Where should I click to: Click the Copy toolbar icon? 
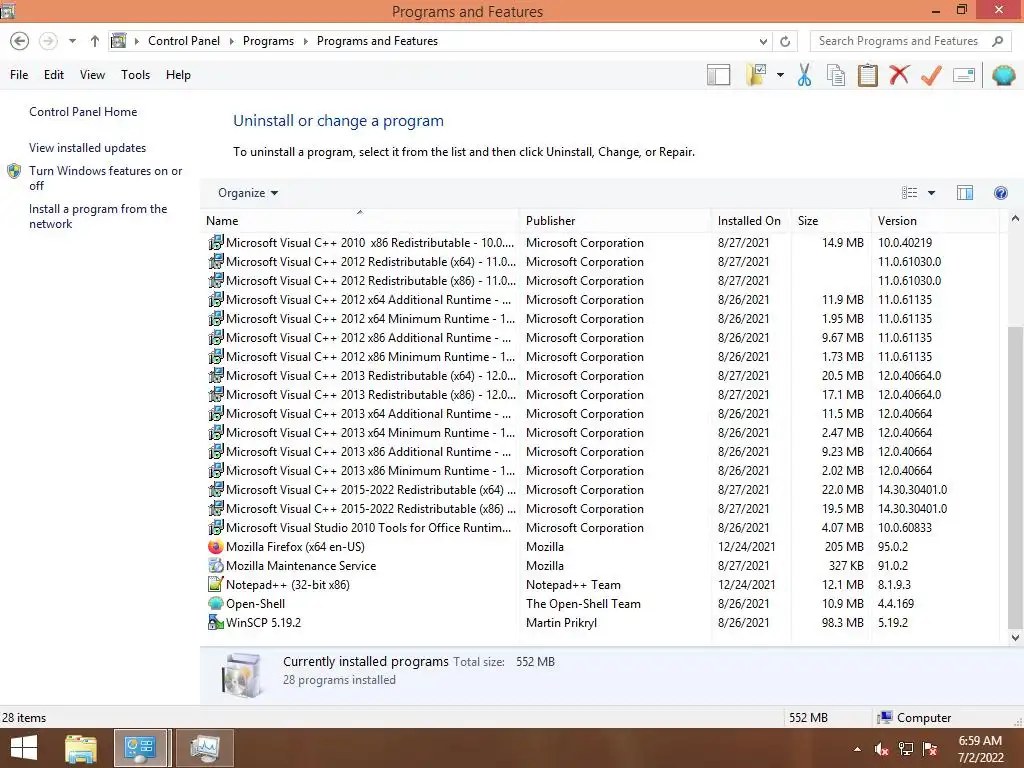pos(836,75)
